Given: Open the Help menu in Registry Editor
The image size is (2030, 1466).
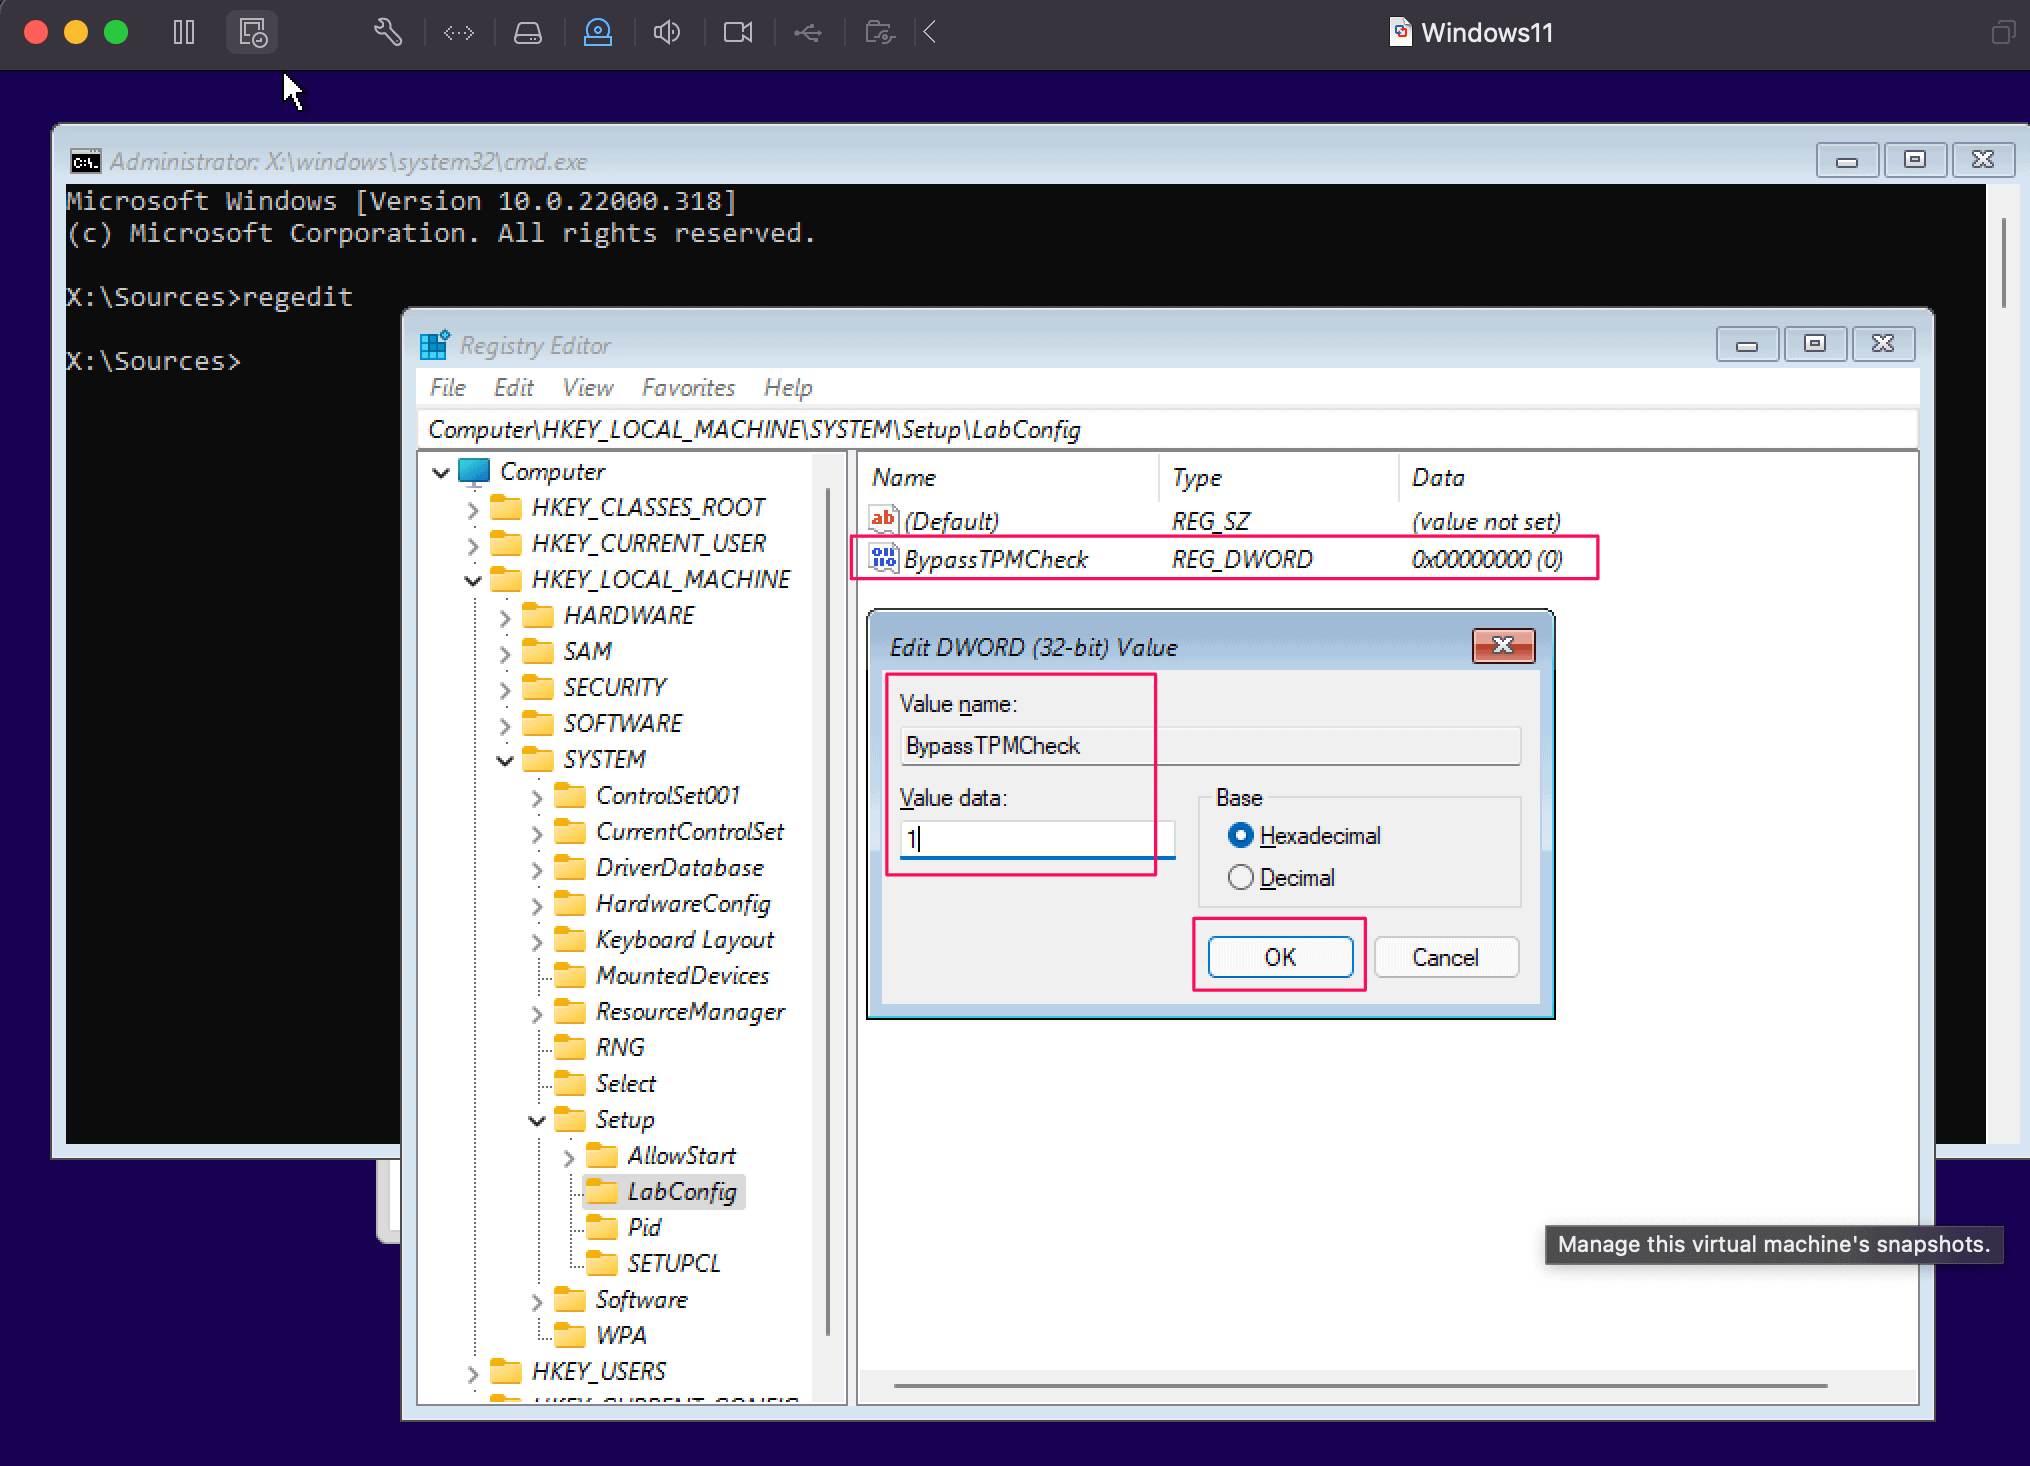Looking at the screenshot, I should [x=789, y=387].
